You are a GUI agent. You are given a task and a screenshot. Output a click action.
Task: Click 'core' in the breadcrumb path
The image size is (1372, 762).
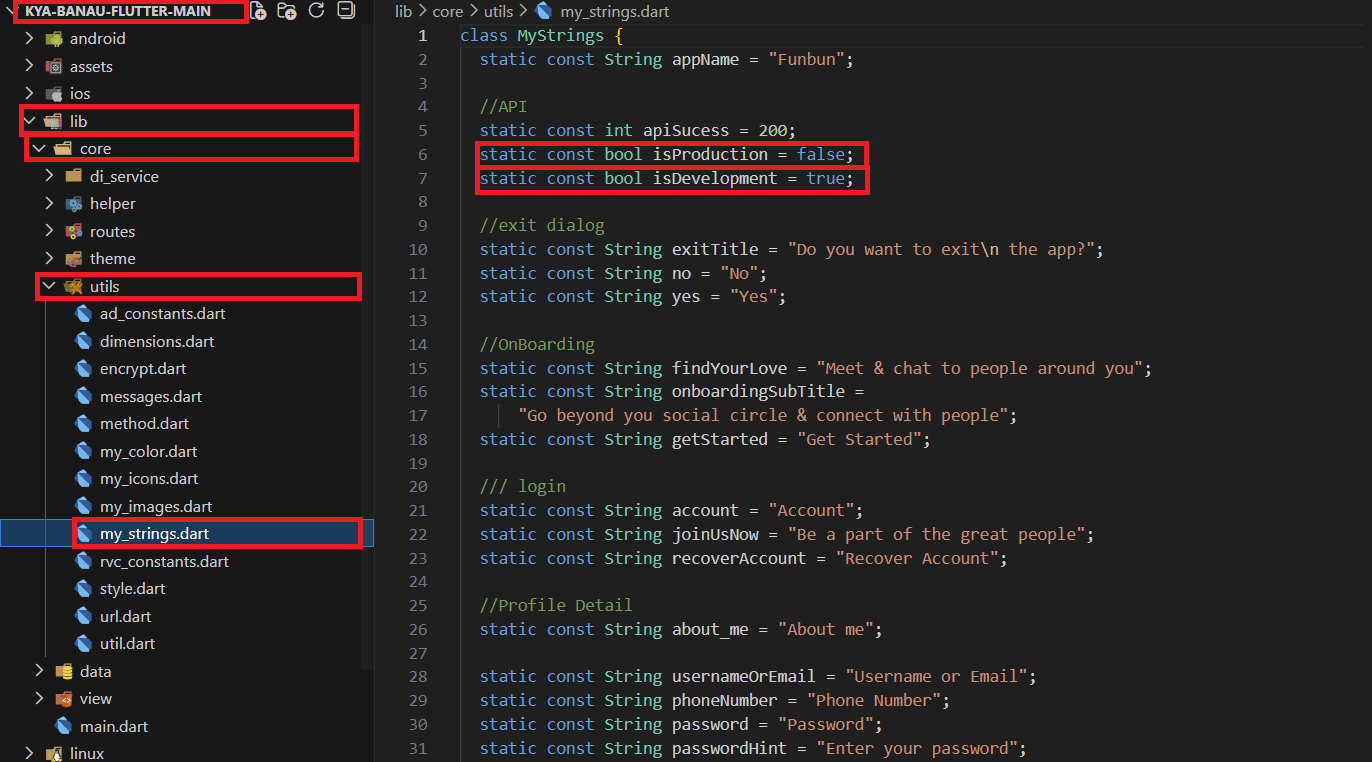[x=447, y=12]
